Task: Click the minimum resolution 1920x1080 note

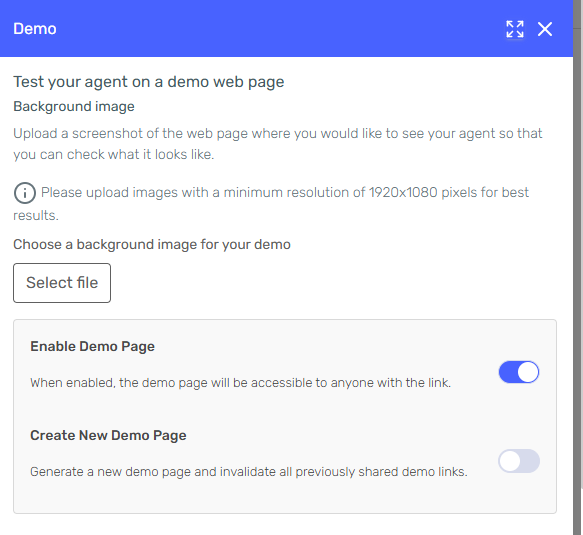Action: 271,204
